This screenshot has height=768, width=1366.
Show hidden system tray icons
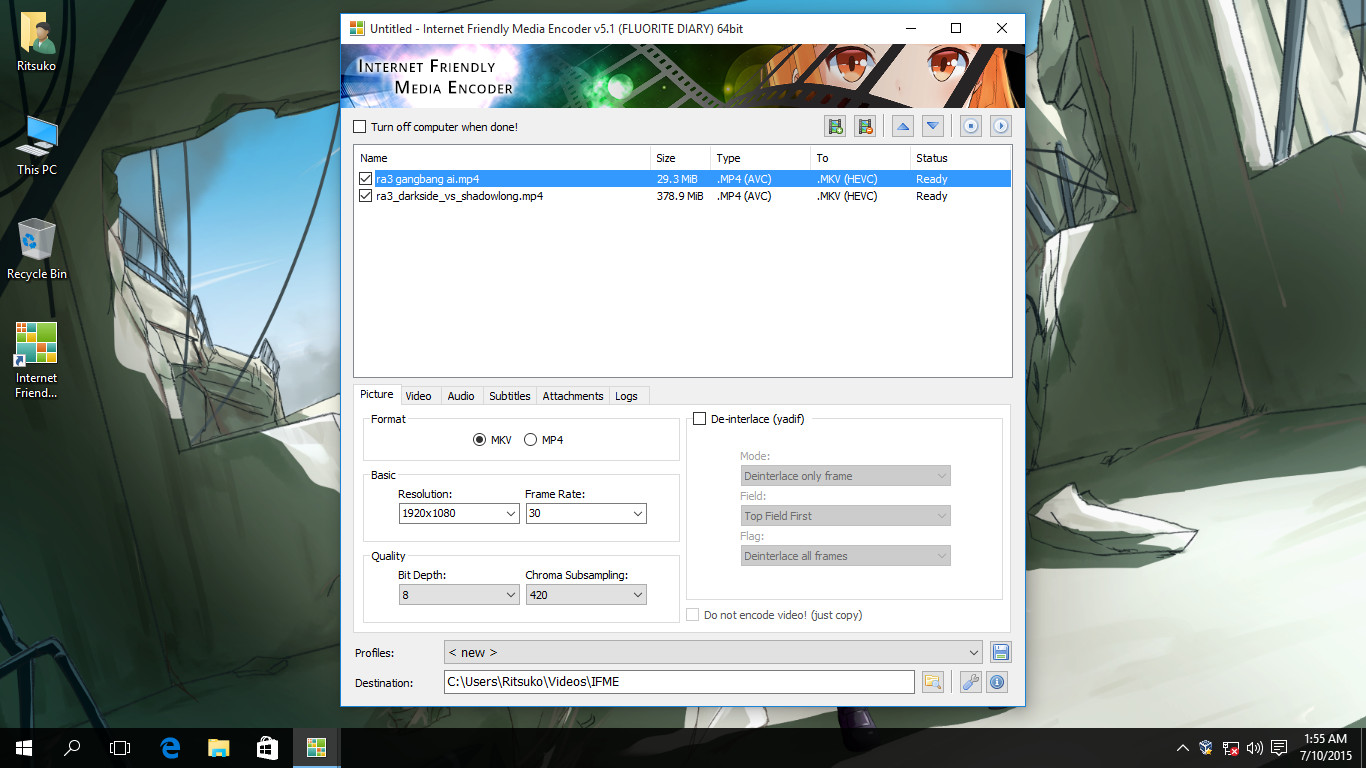[1183, 748]
